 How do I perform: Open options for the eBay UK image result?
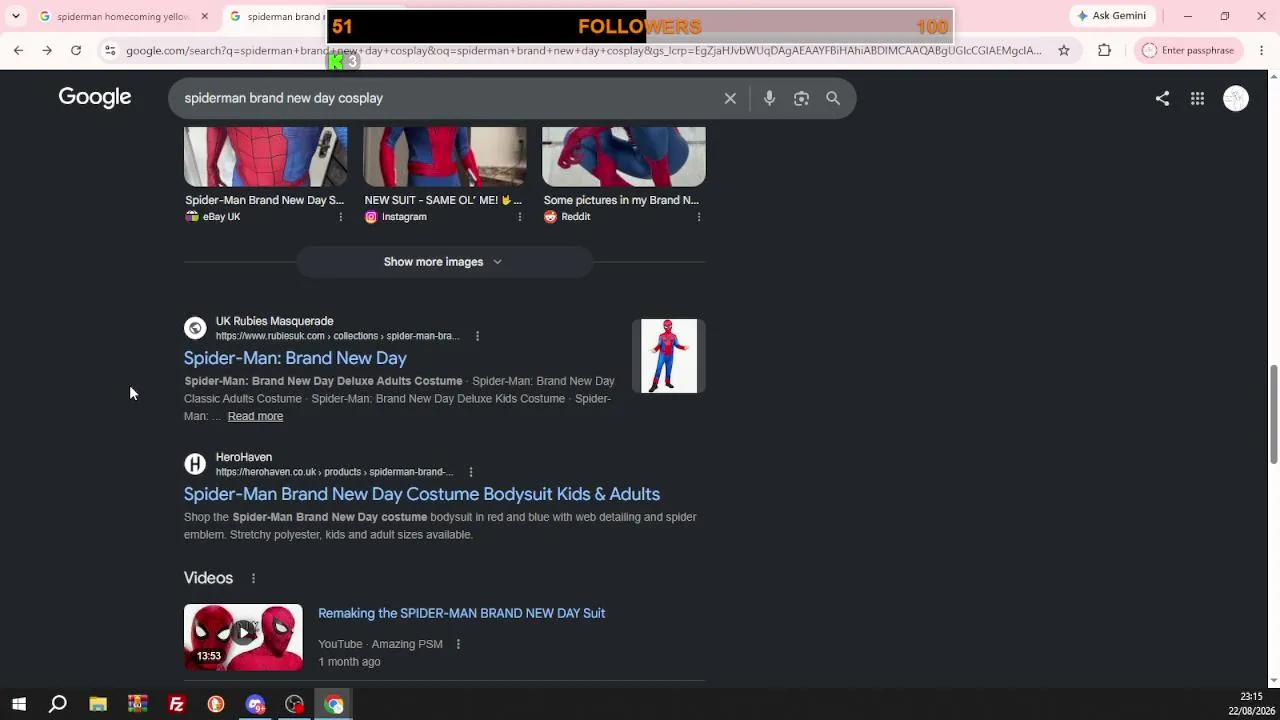(340, 217)
